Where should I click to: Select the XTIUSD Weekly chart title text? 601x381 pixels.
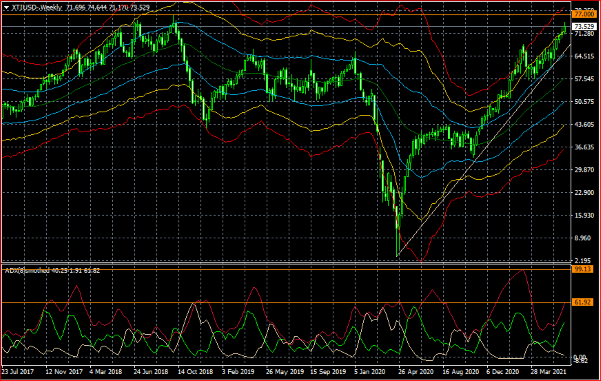coord(37,7)
